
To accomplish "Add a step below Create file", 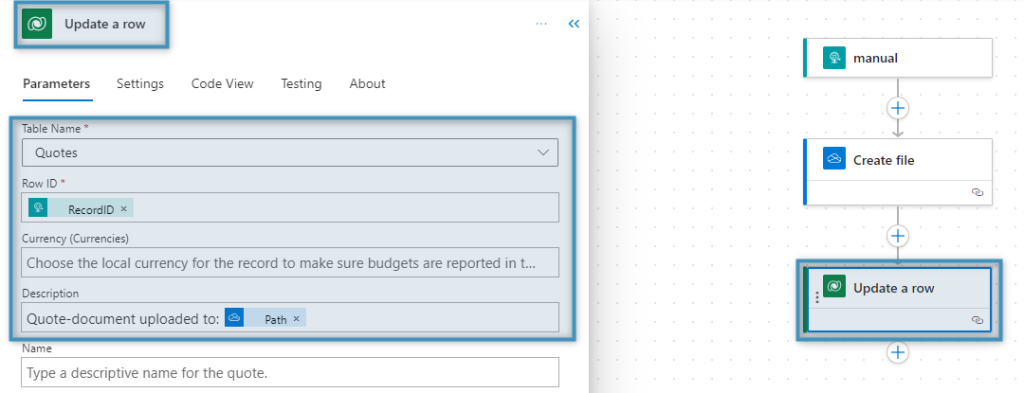I will tap(898, 235).
